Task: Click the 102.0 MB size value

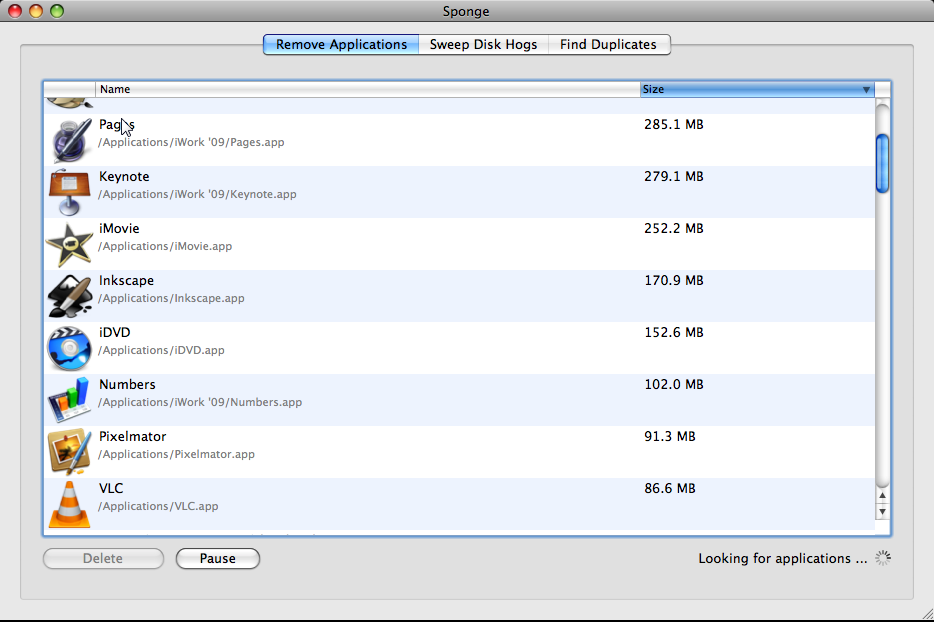Action: point(674,384)
